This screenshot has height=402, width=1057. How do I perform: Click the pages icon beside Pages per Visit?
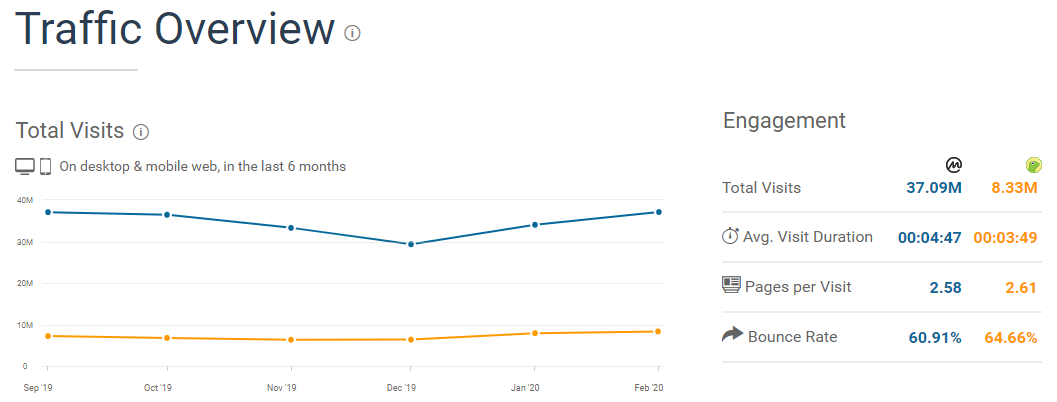[731, 286]
